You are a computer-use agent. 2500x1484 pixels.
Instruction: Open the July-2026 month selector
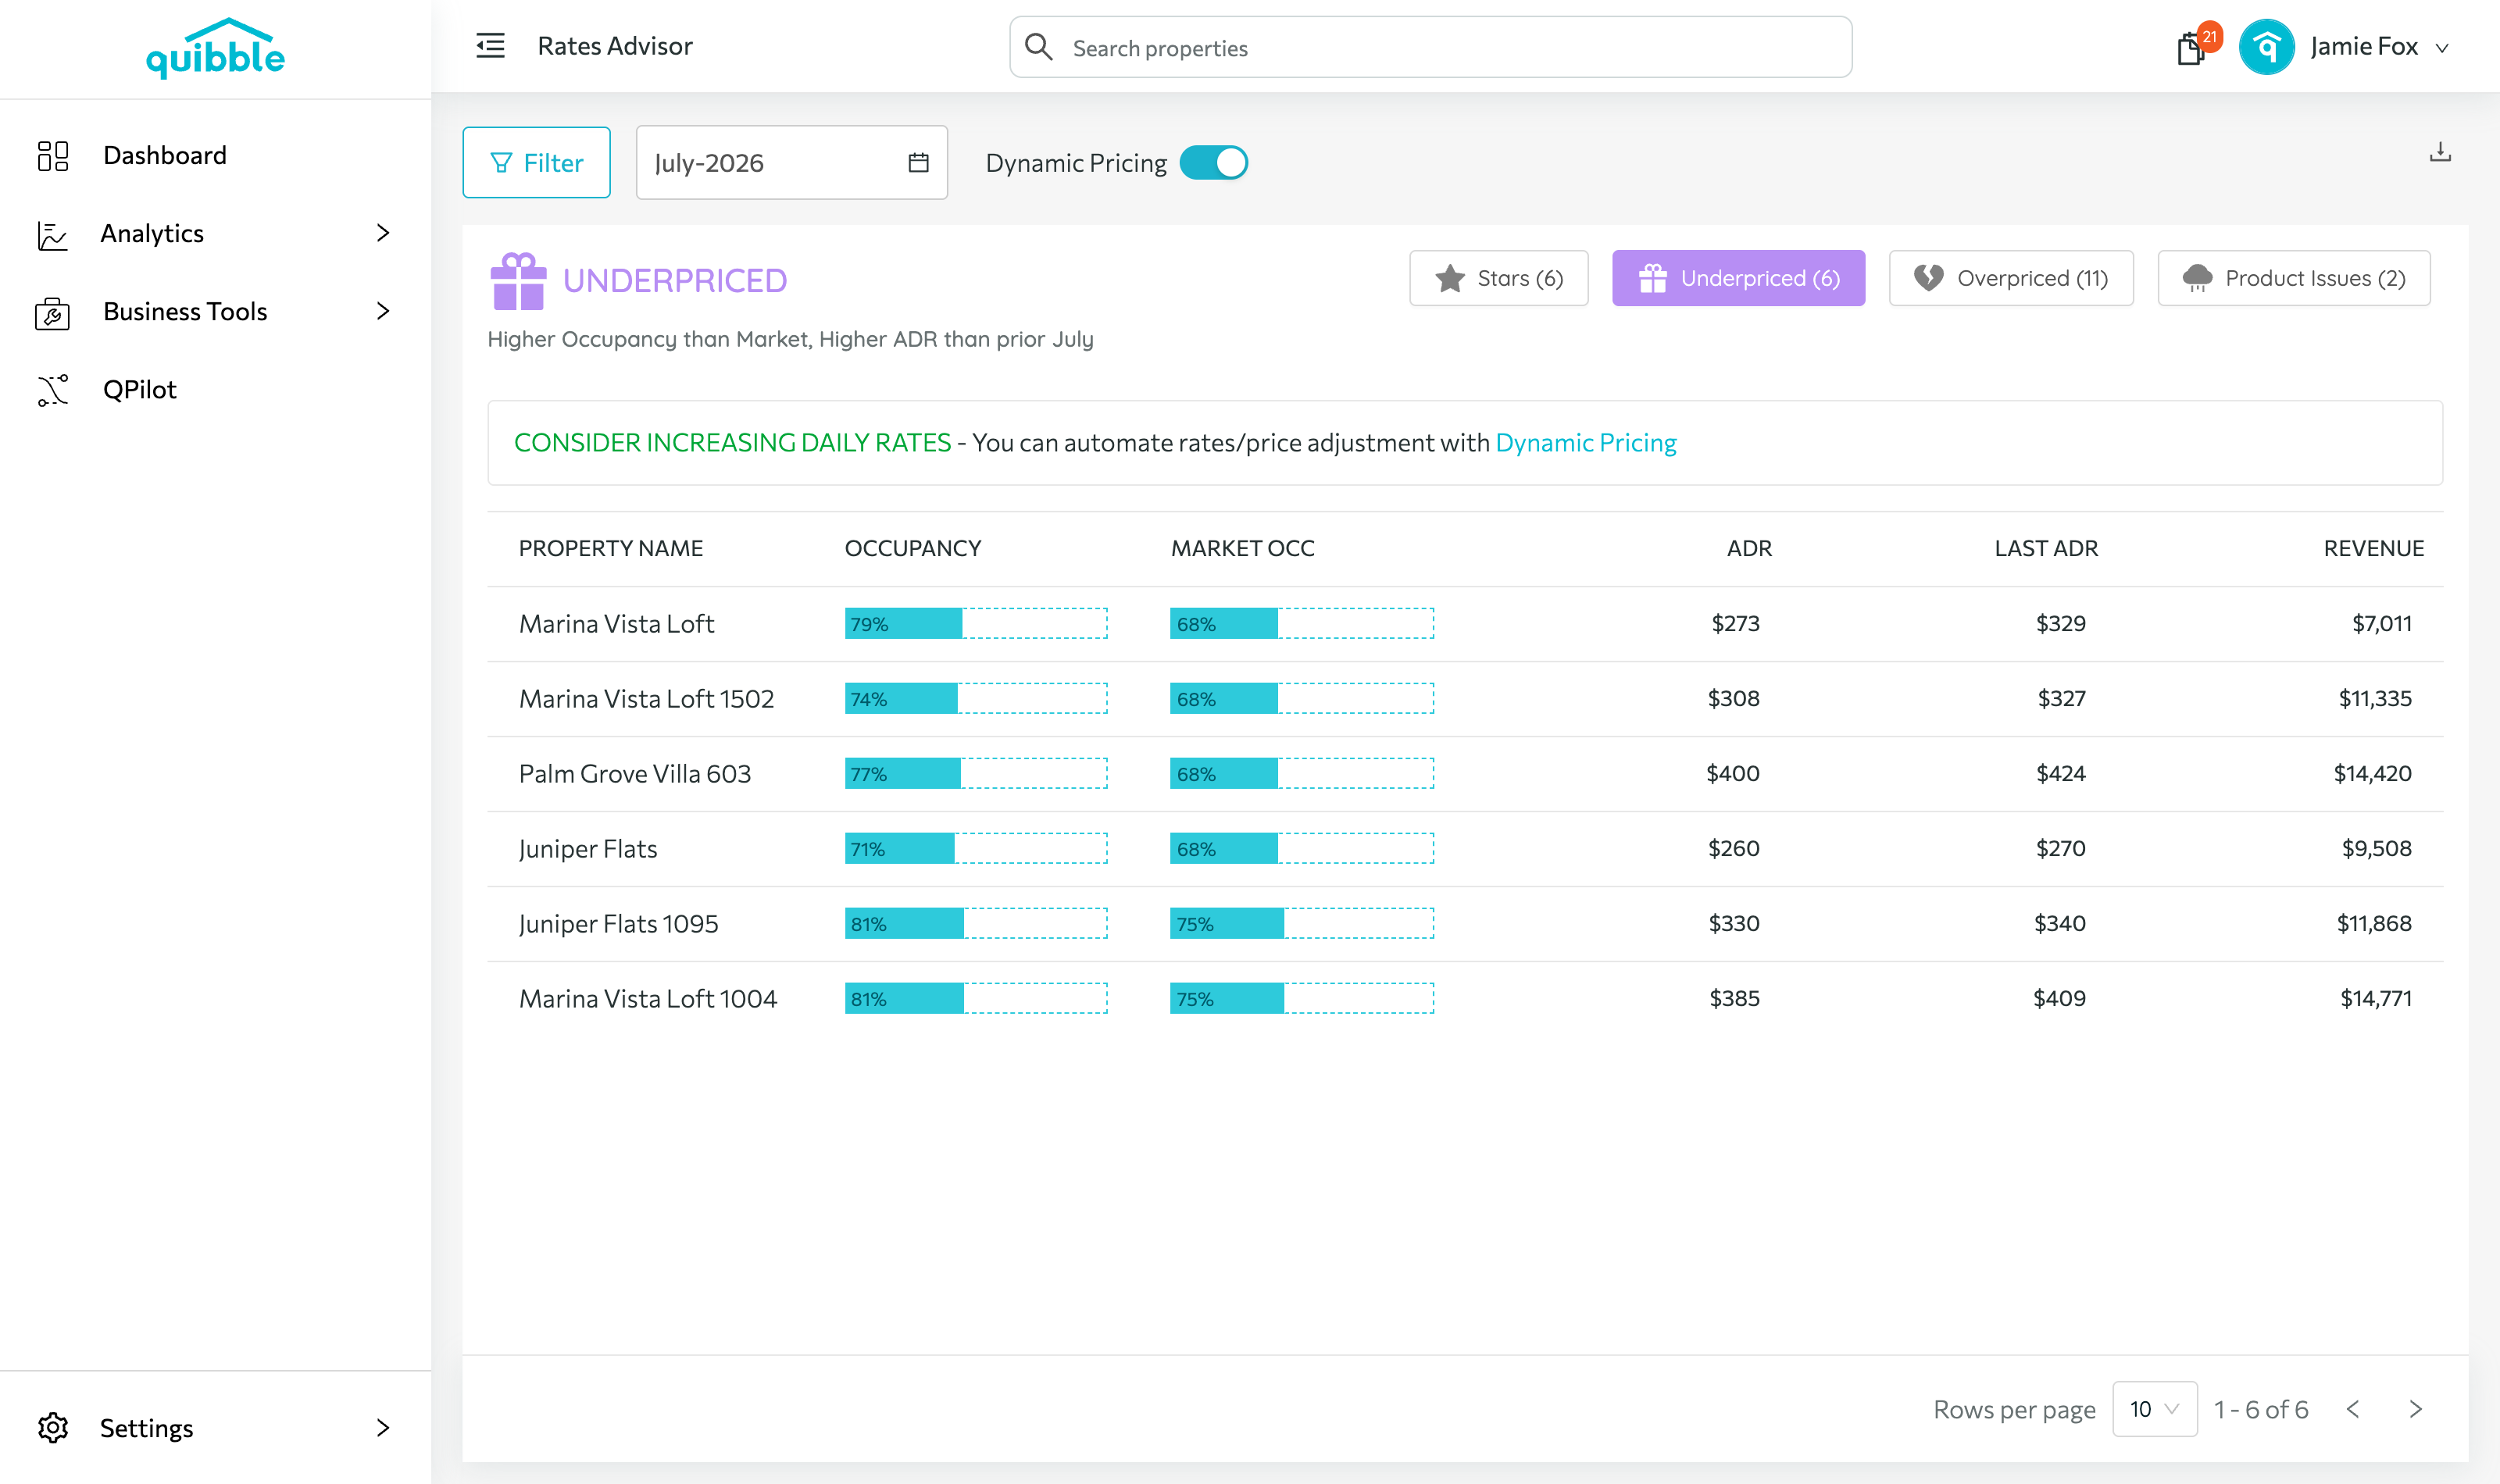(791, 162)
